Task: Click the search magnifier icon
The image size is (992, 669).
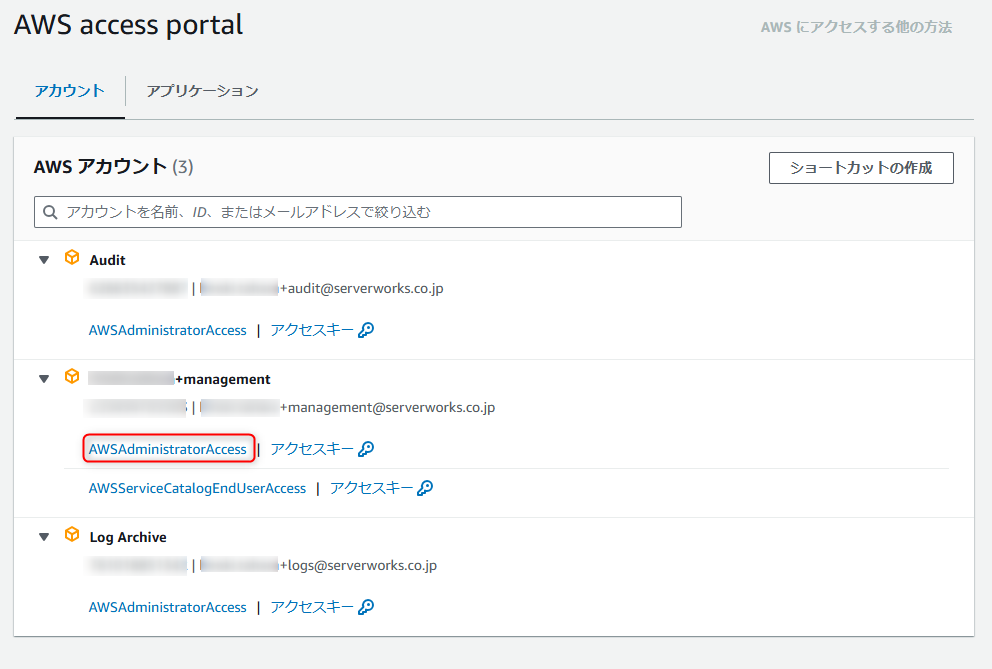Action: (50, 212)
